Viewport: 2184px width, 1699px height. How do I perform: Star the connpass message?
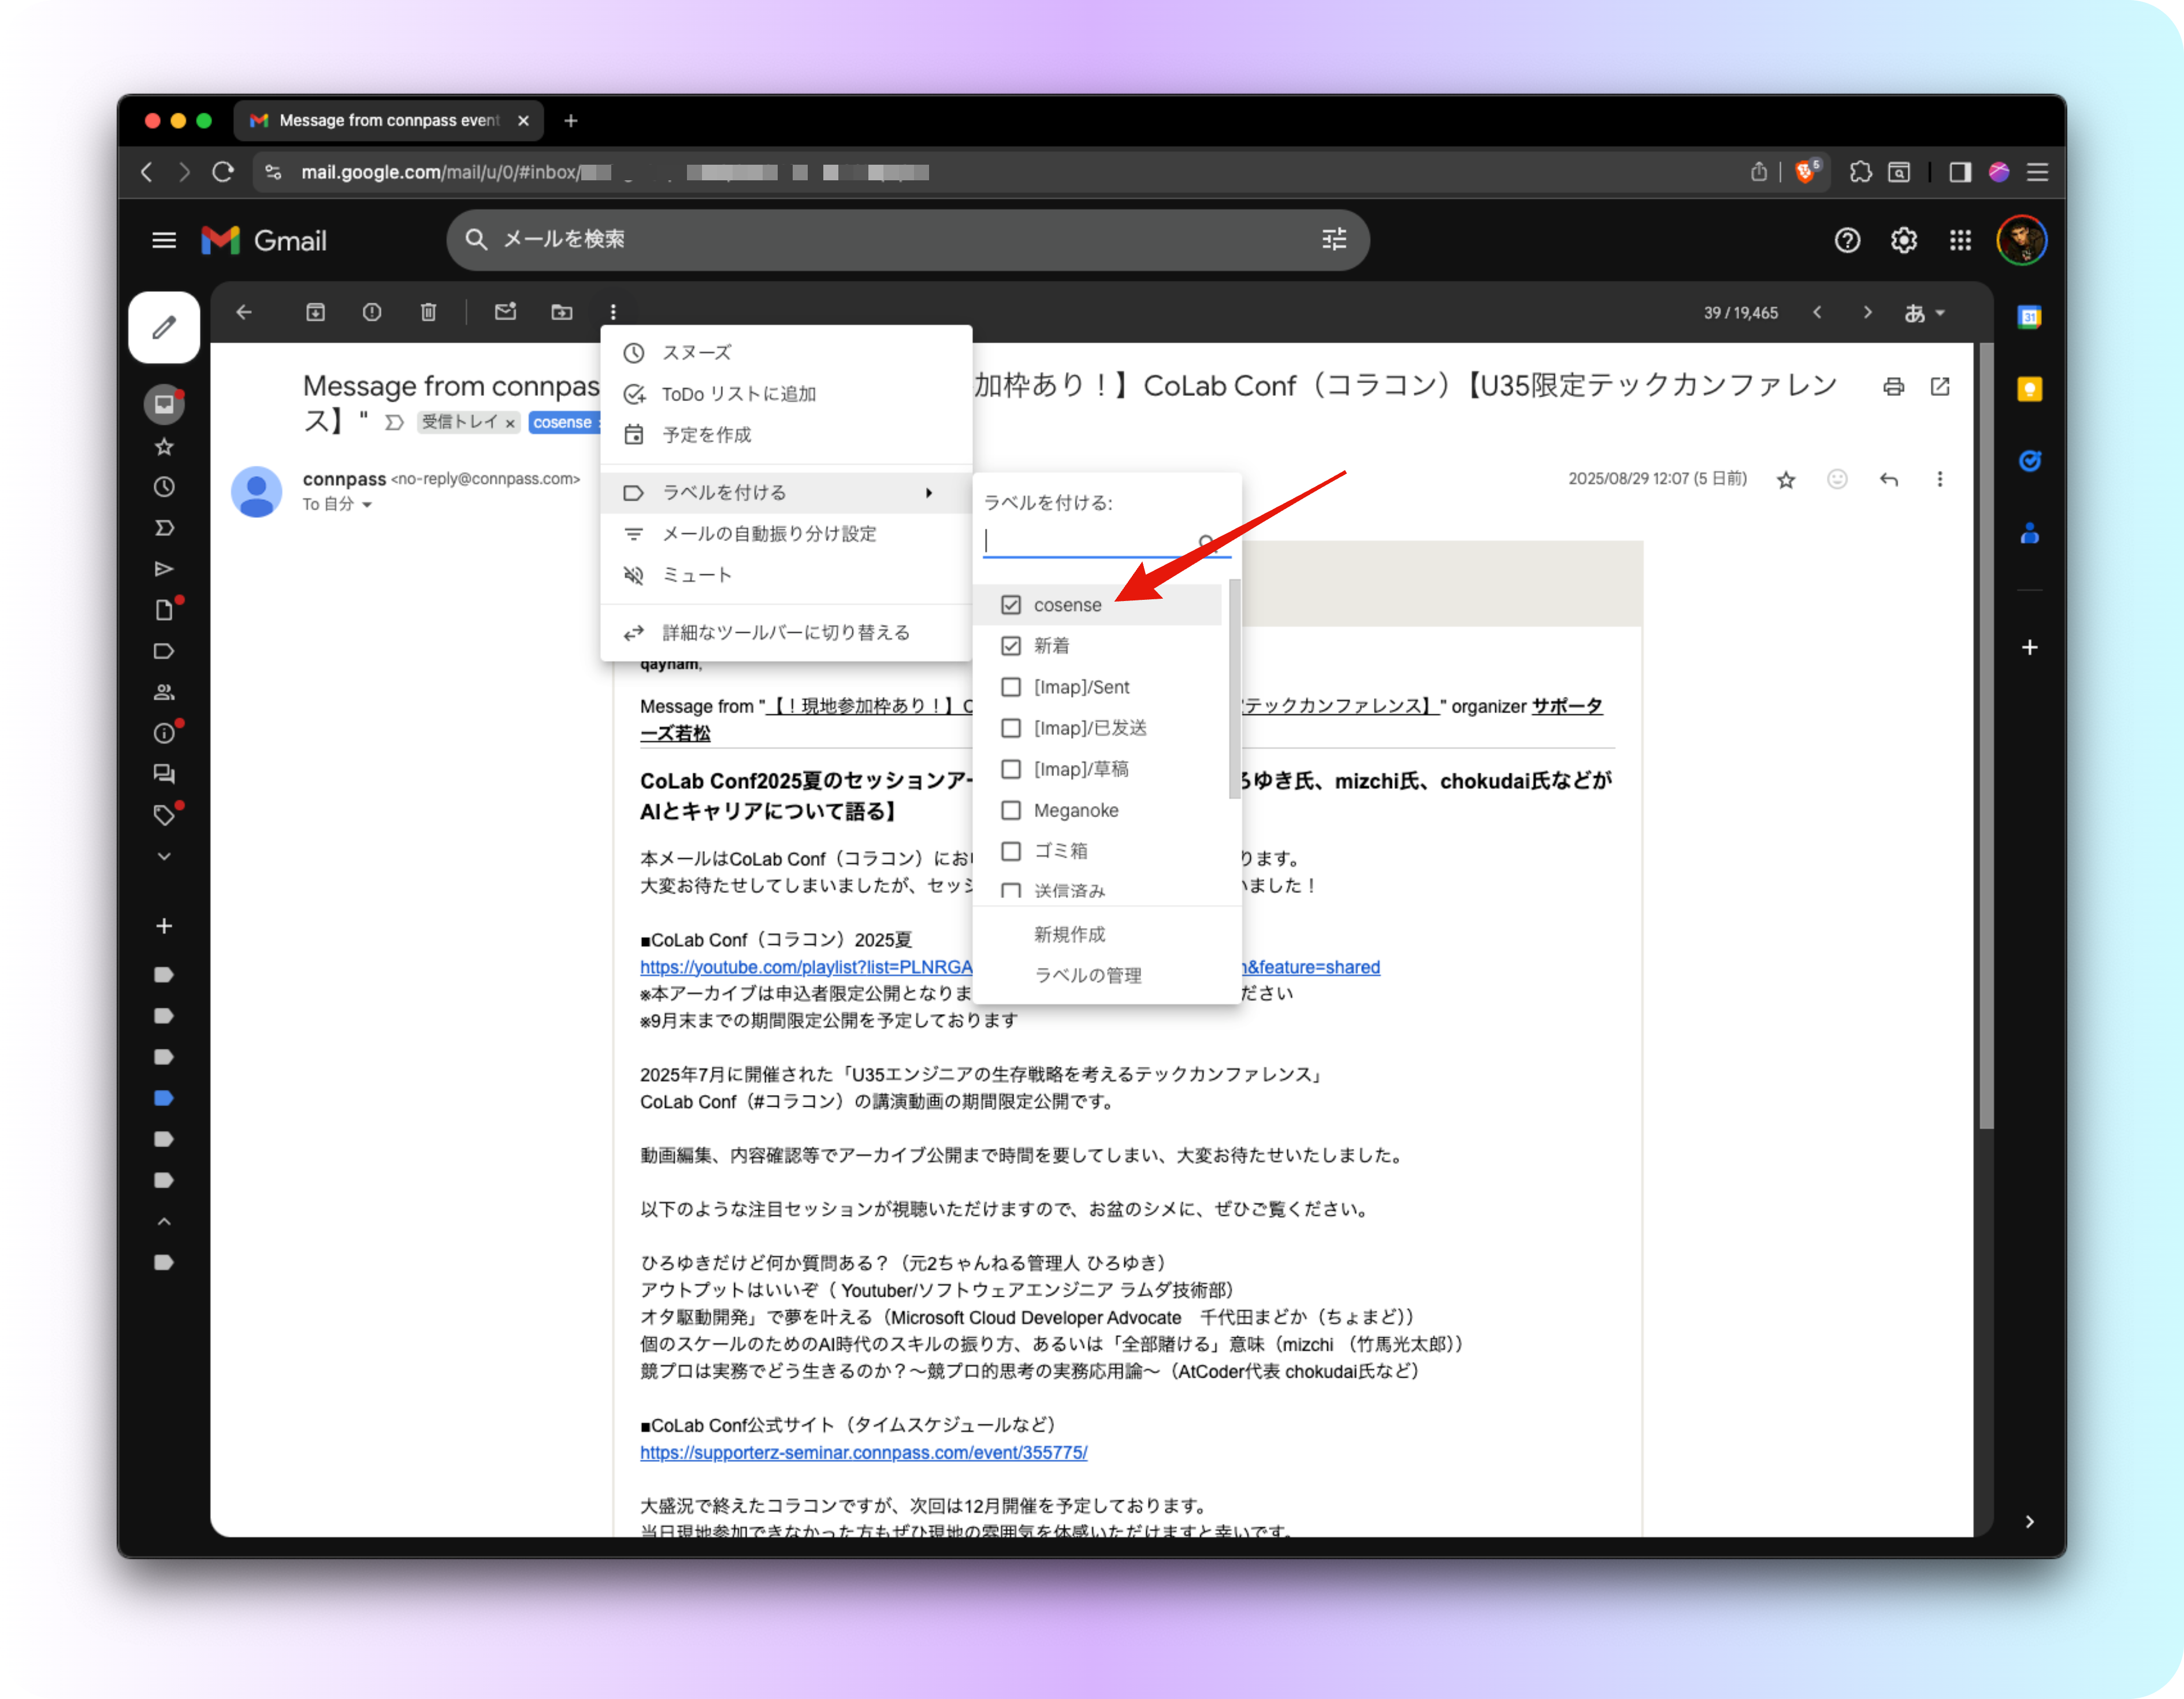(1786, 480)
